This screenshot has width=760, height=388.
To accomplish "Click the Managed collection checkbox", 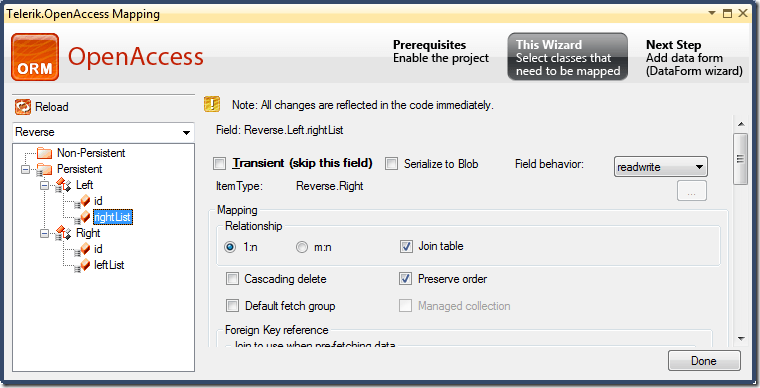I will (x=405, y=306).
